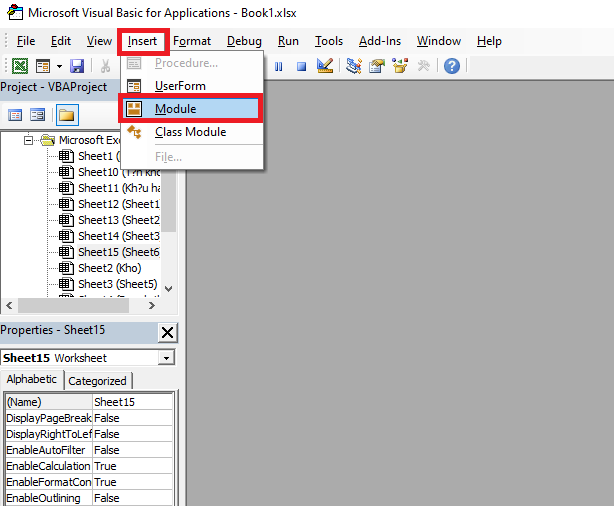Save the workbook with the floppy disk icon
The width and height of the screenshot is (614, 506).
click(77, 66)
